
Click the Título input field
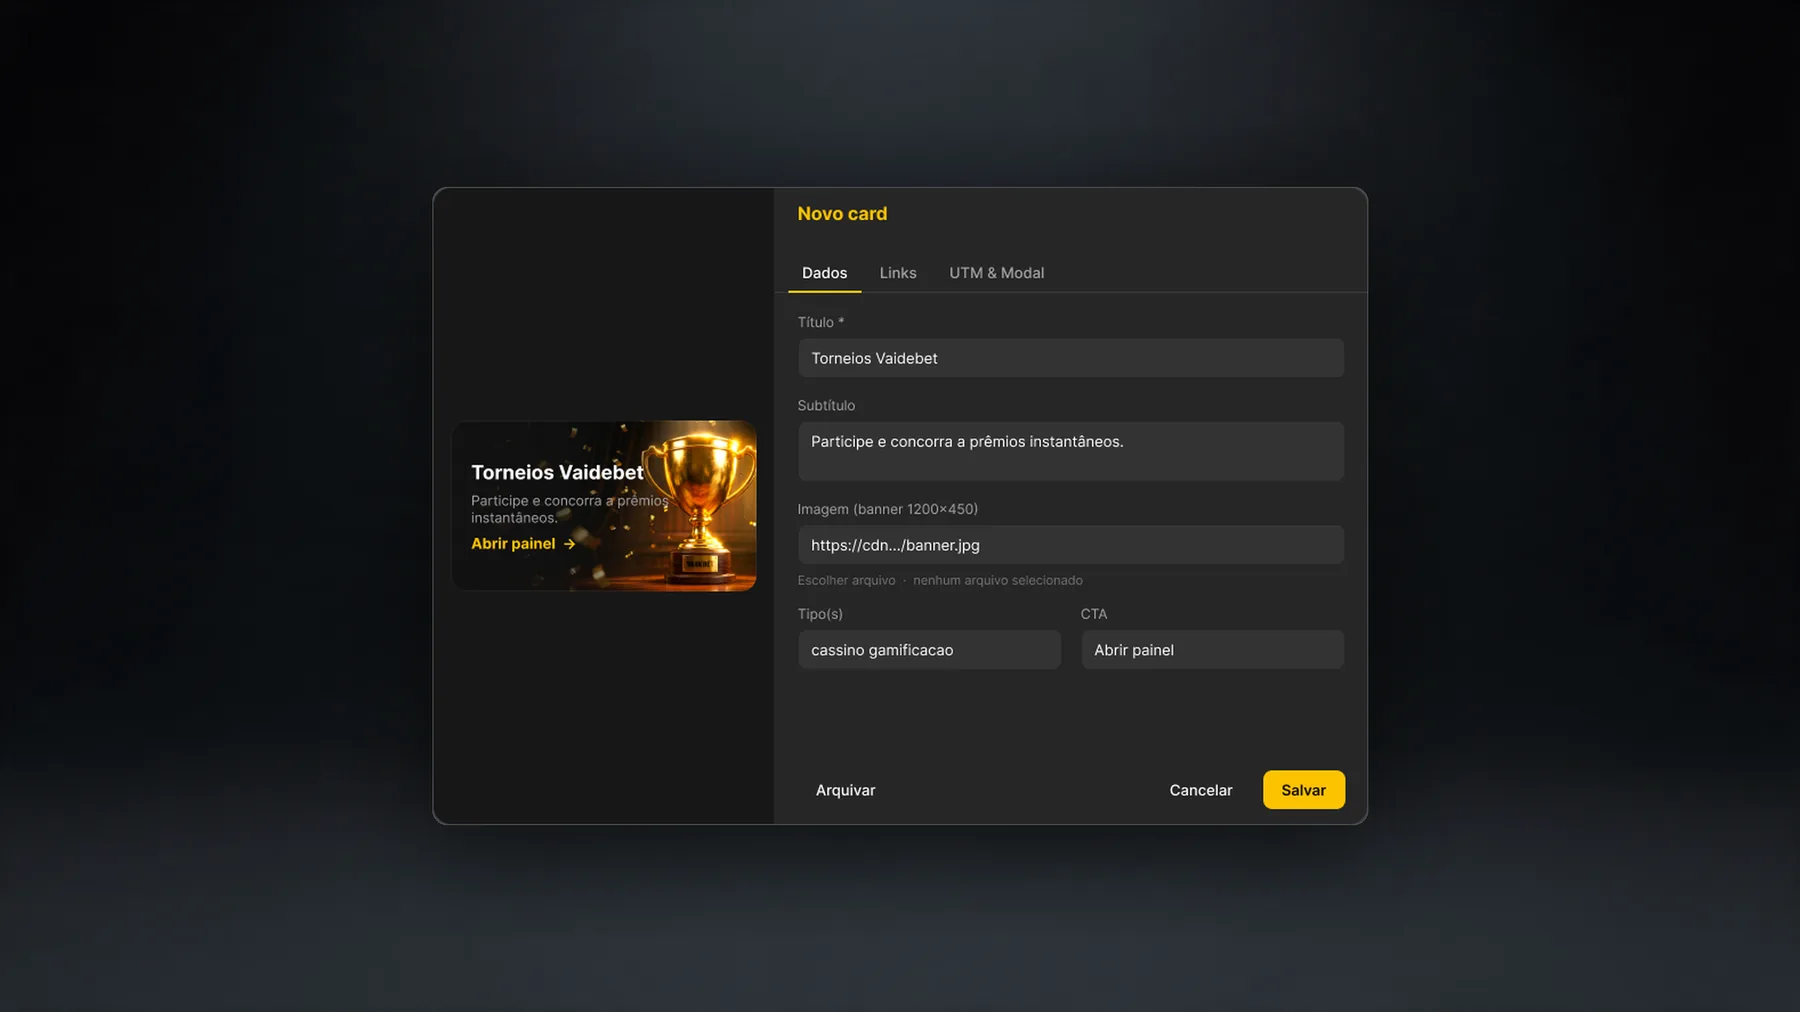point(1070,358)
